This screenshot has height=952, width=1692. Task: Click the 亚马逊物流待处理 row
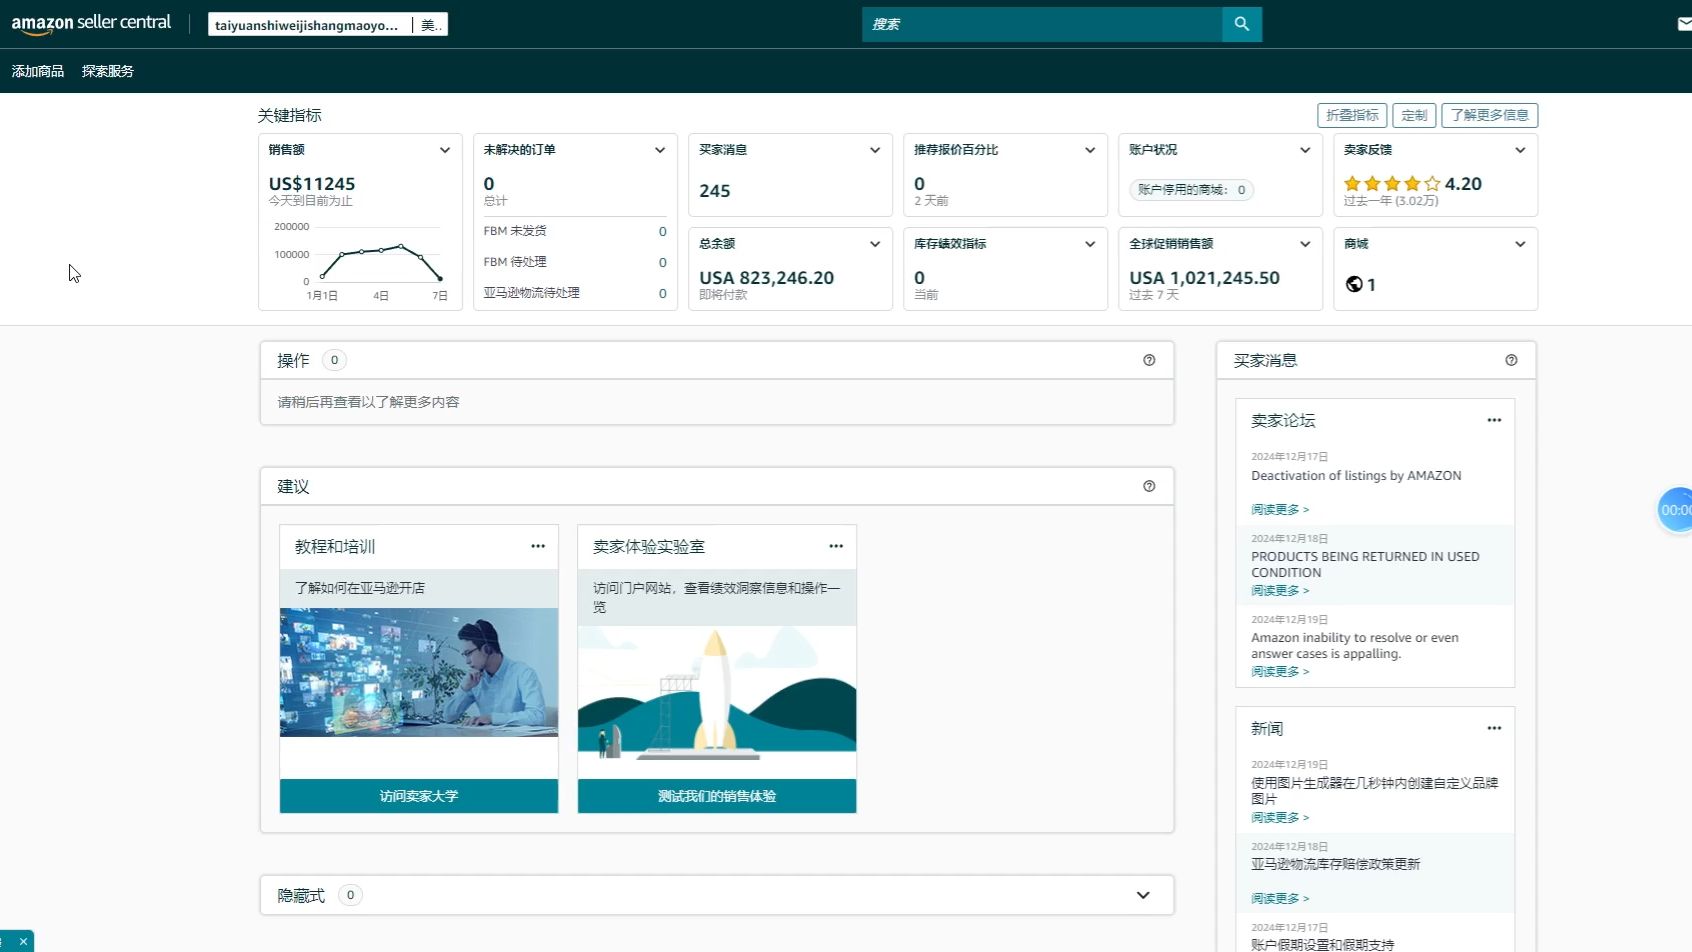click(x=575, y=293)
